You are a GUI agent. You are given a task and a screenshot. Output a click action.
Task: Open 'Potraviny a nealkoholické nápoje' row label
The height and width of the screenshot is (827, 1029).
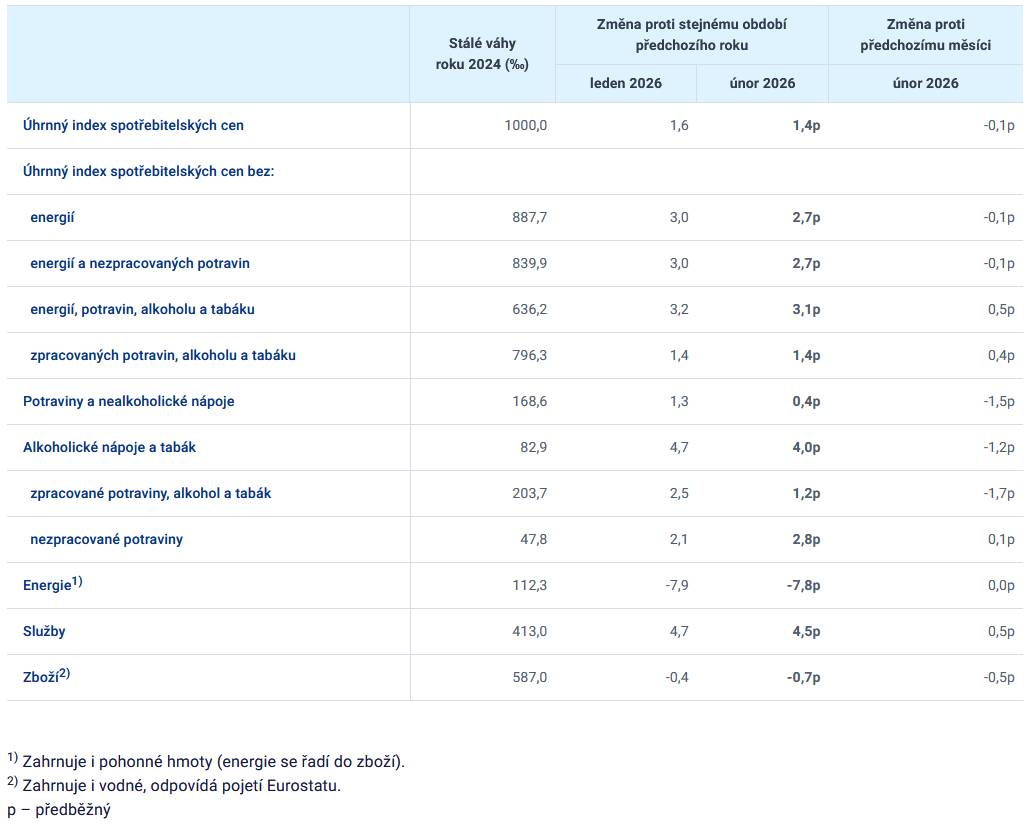(129, 402)
